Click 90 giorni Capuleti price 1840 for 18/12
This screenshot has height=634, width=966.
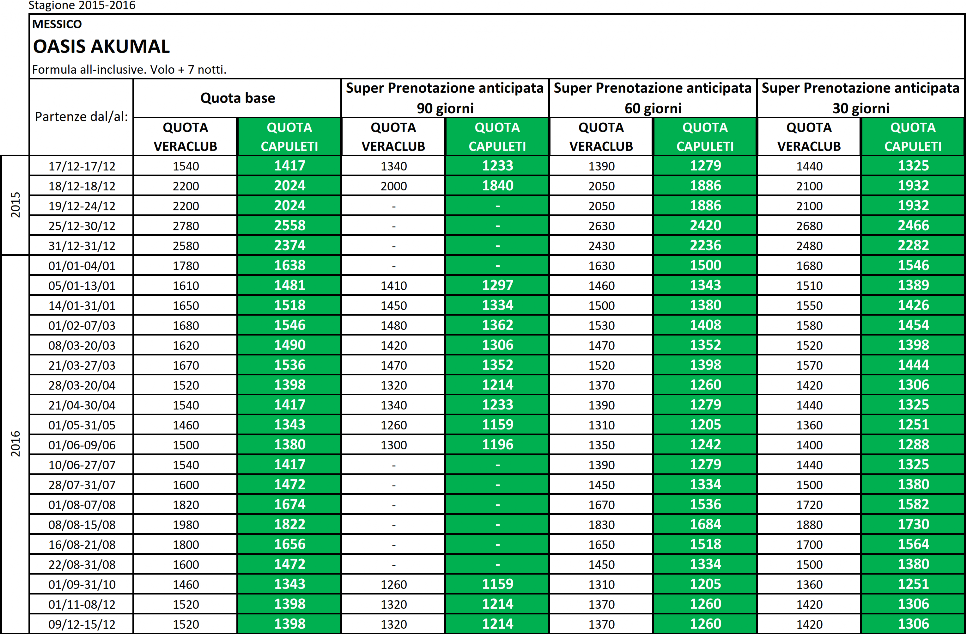497,185
